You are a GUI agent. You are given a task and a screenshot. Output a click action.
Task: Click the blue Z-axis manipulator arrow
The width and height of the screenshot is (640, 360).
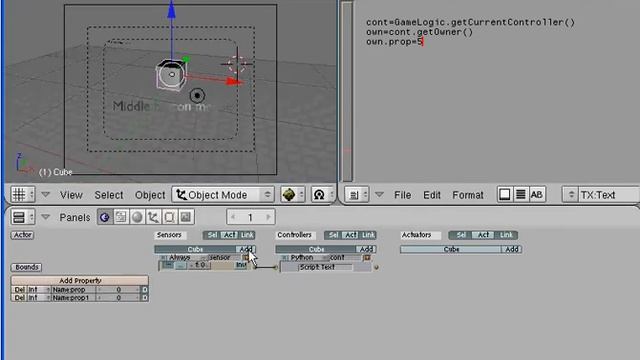[x=171, y=10]
